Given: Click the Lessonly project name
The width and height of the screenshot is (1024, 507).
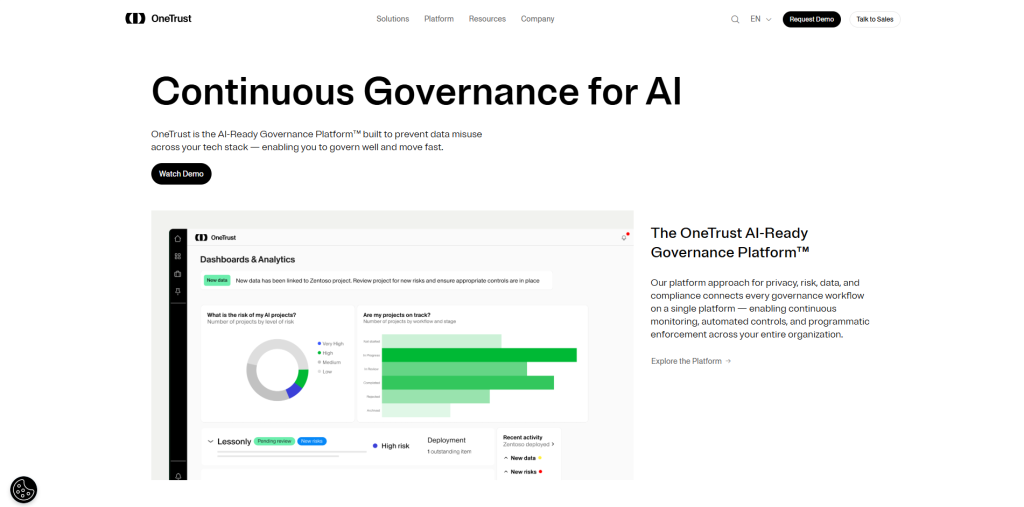Looking at the screenshot, I should pyautogui.click(x=234, y=442).
